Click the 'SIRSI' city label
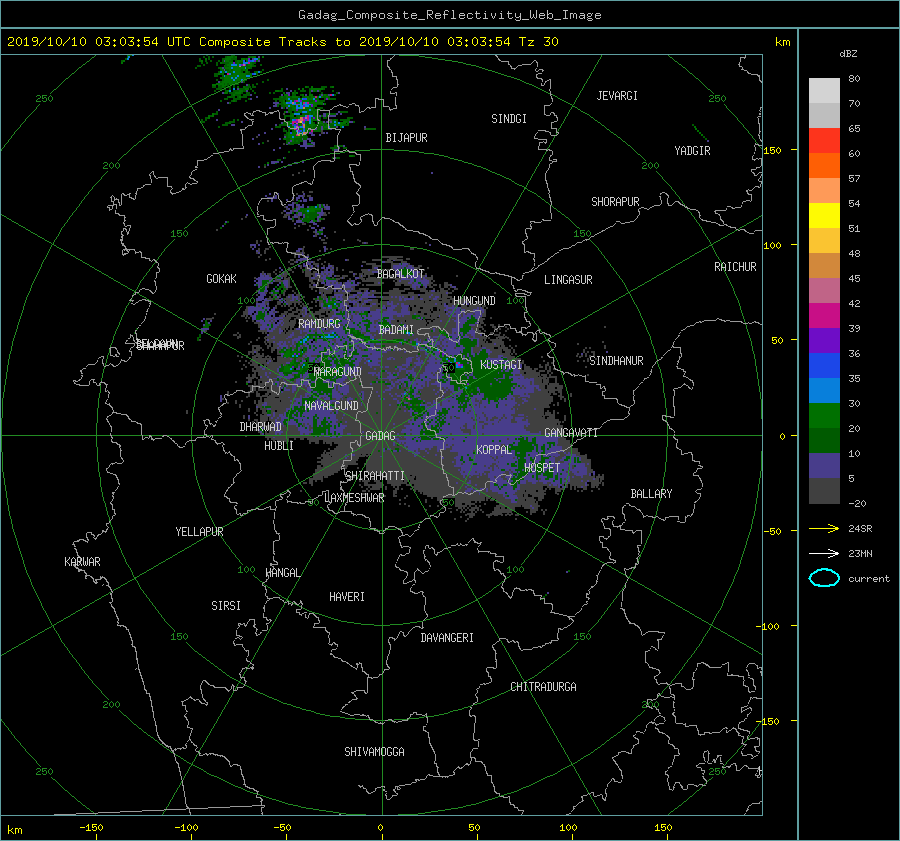The width and height of the screenshot is (900, 841). coord(226,606)
